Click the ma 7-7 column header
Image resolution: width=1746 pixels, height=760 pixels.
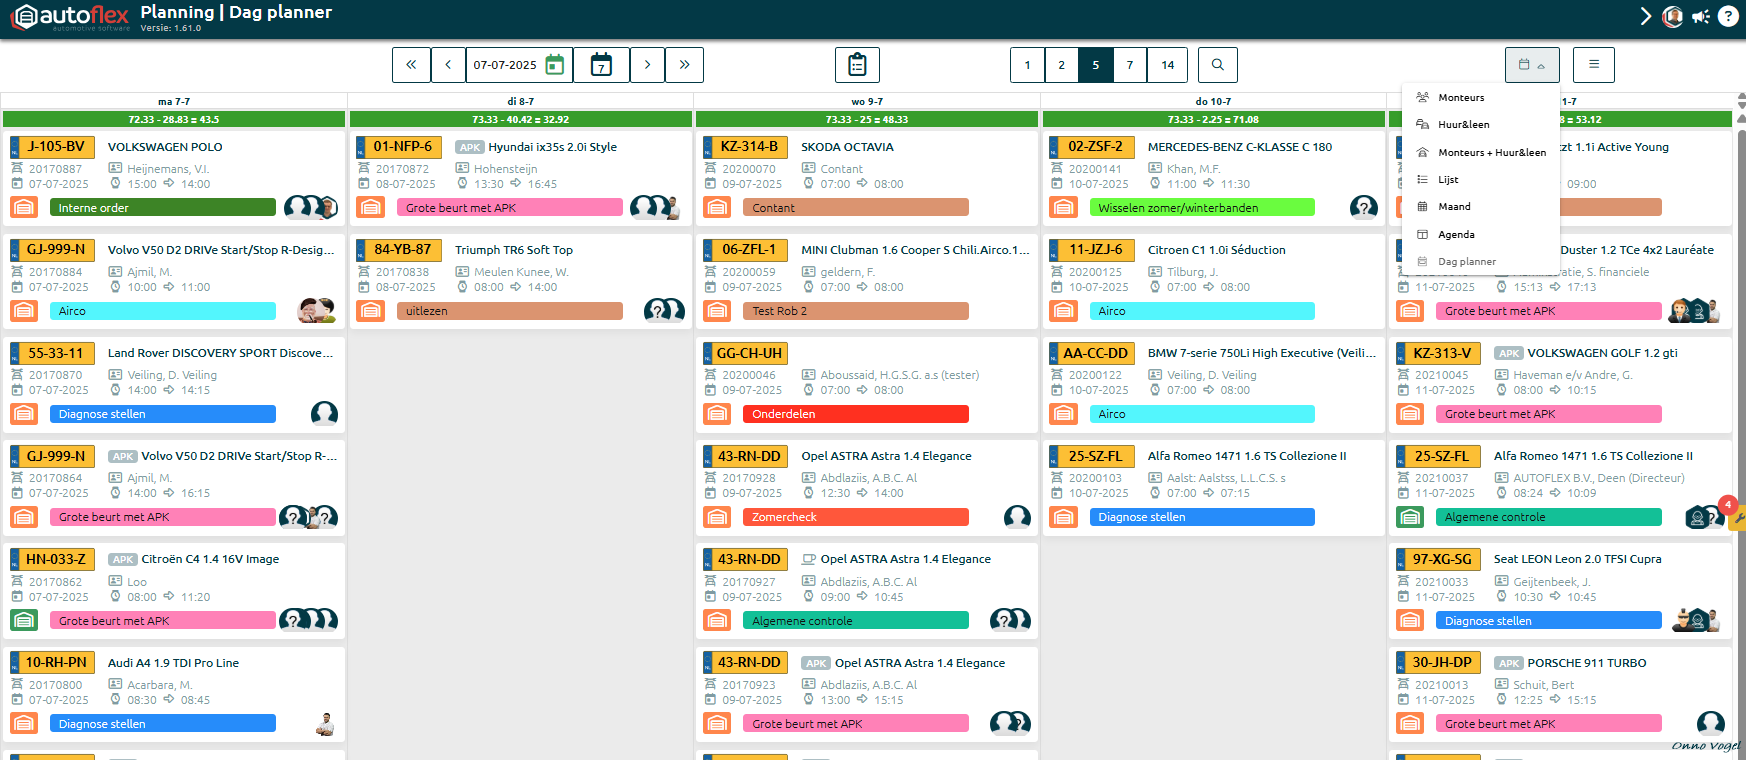174,101
